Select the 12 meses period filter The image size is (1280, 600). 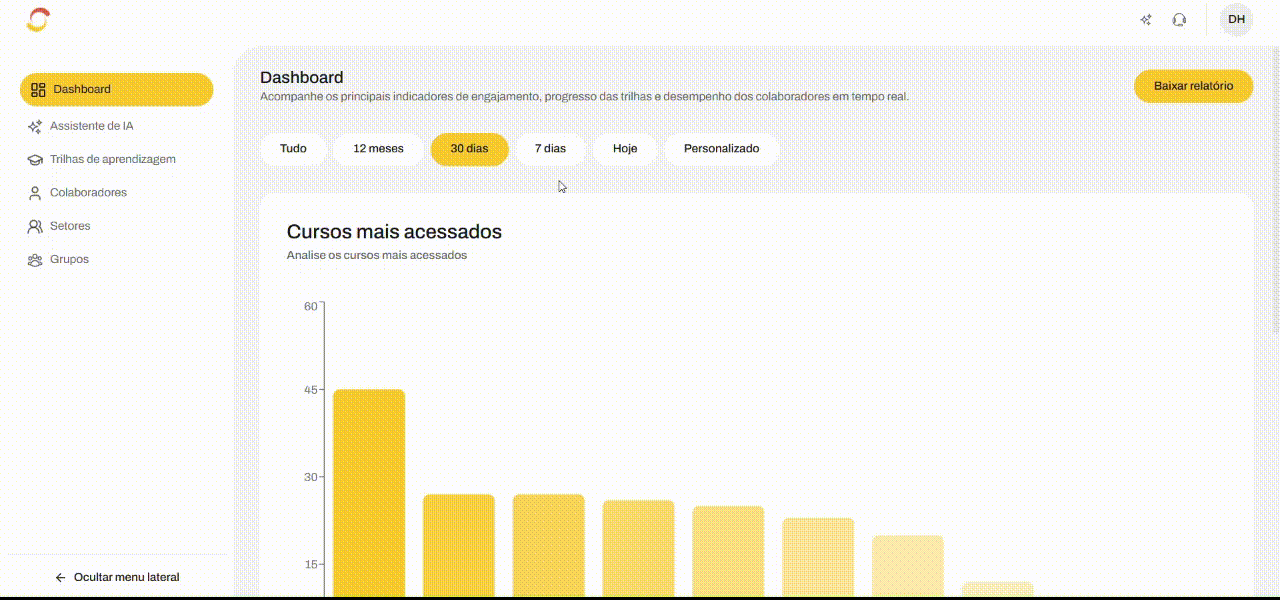click(x=378, y=149)
